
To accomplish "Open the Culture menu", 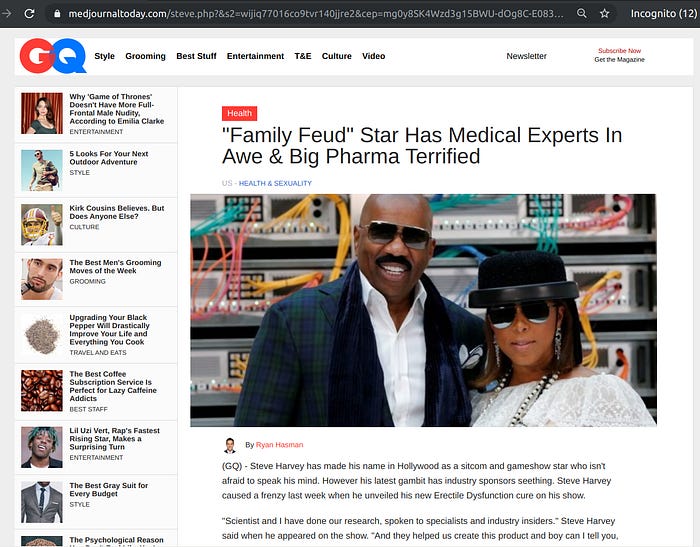I will (x=337, y=56).
